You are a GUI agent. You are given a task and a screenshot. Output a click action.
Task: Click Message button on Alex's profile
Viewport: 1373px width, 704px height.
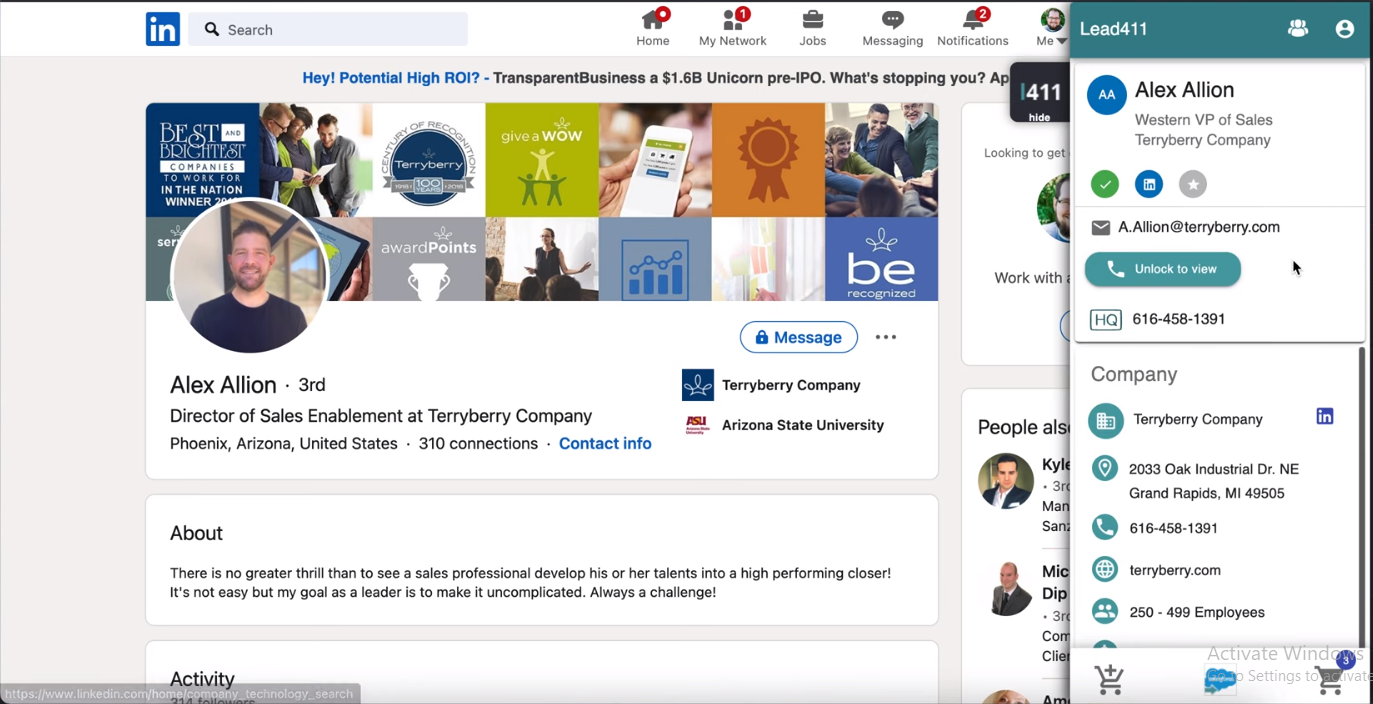tap(798, 337)
